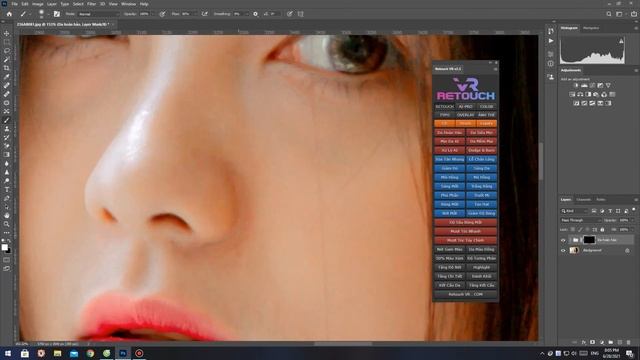Select the Crop tool

coord(7,68)
